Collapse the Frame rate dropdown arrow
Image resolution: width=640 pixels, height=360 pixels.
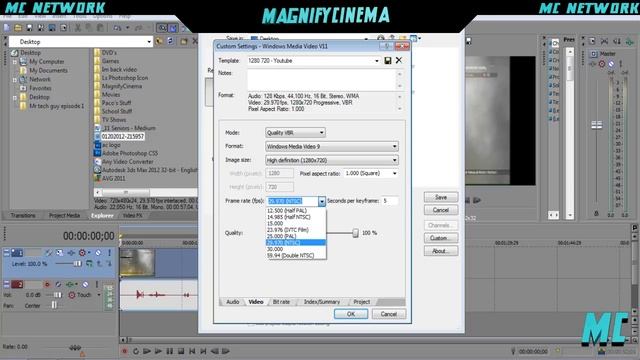[322, 201]
